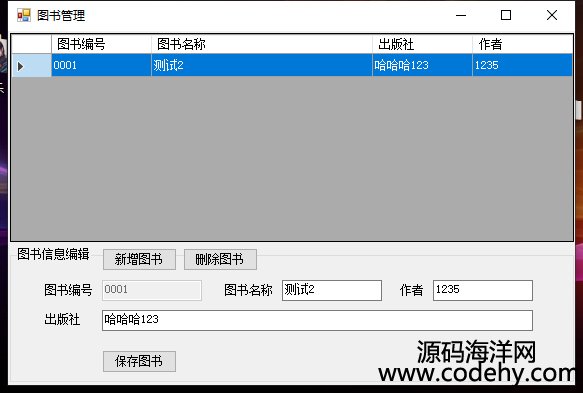
Task: Click the 图书管理 app icon in title bar
Action: tap(24, 15)
